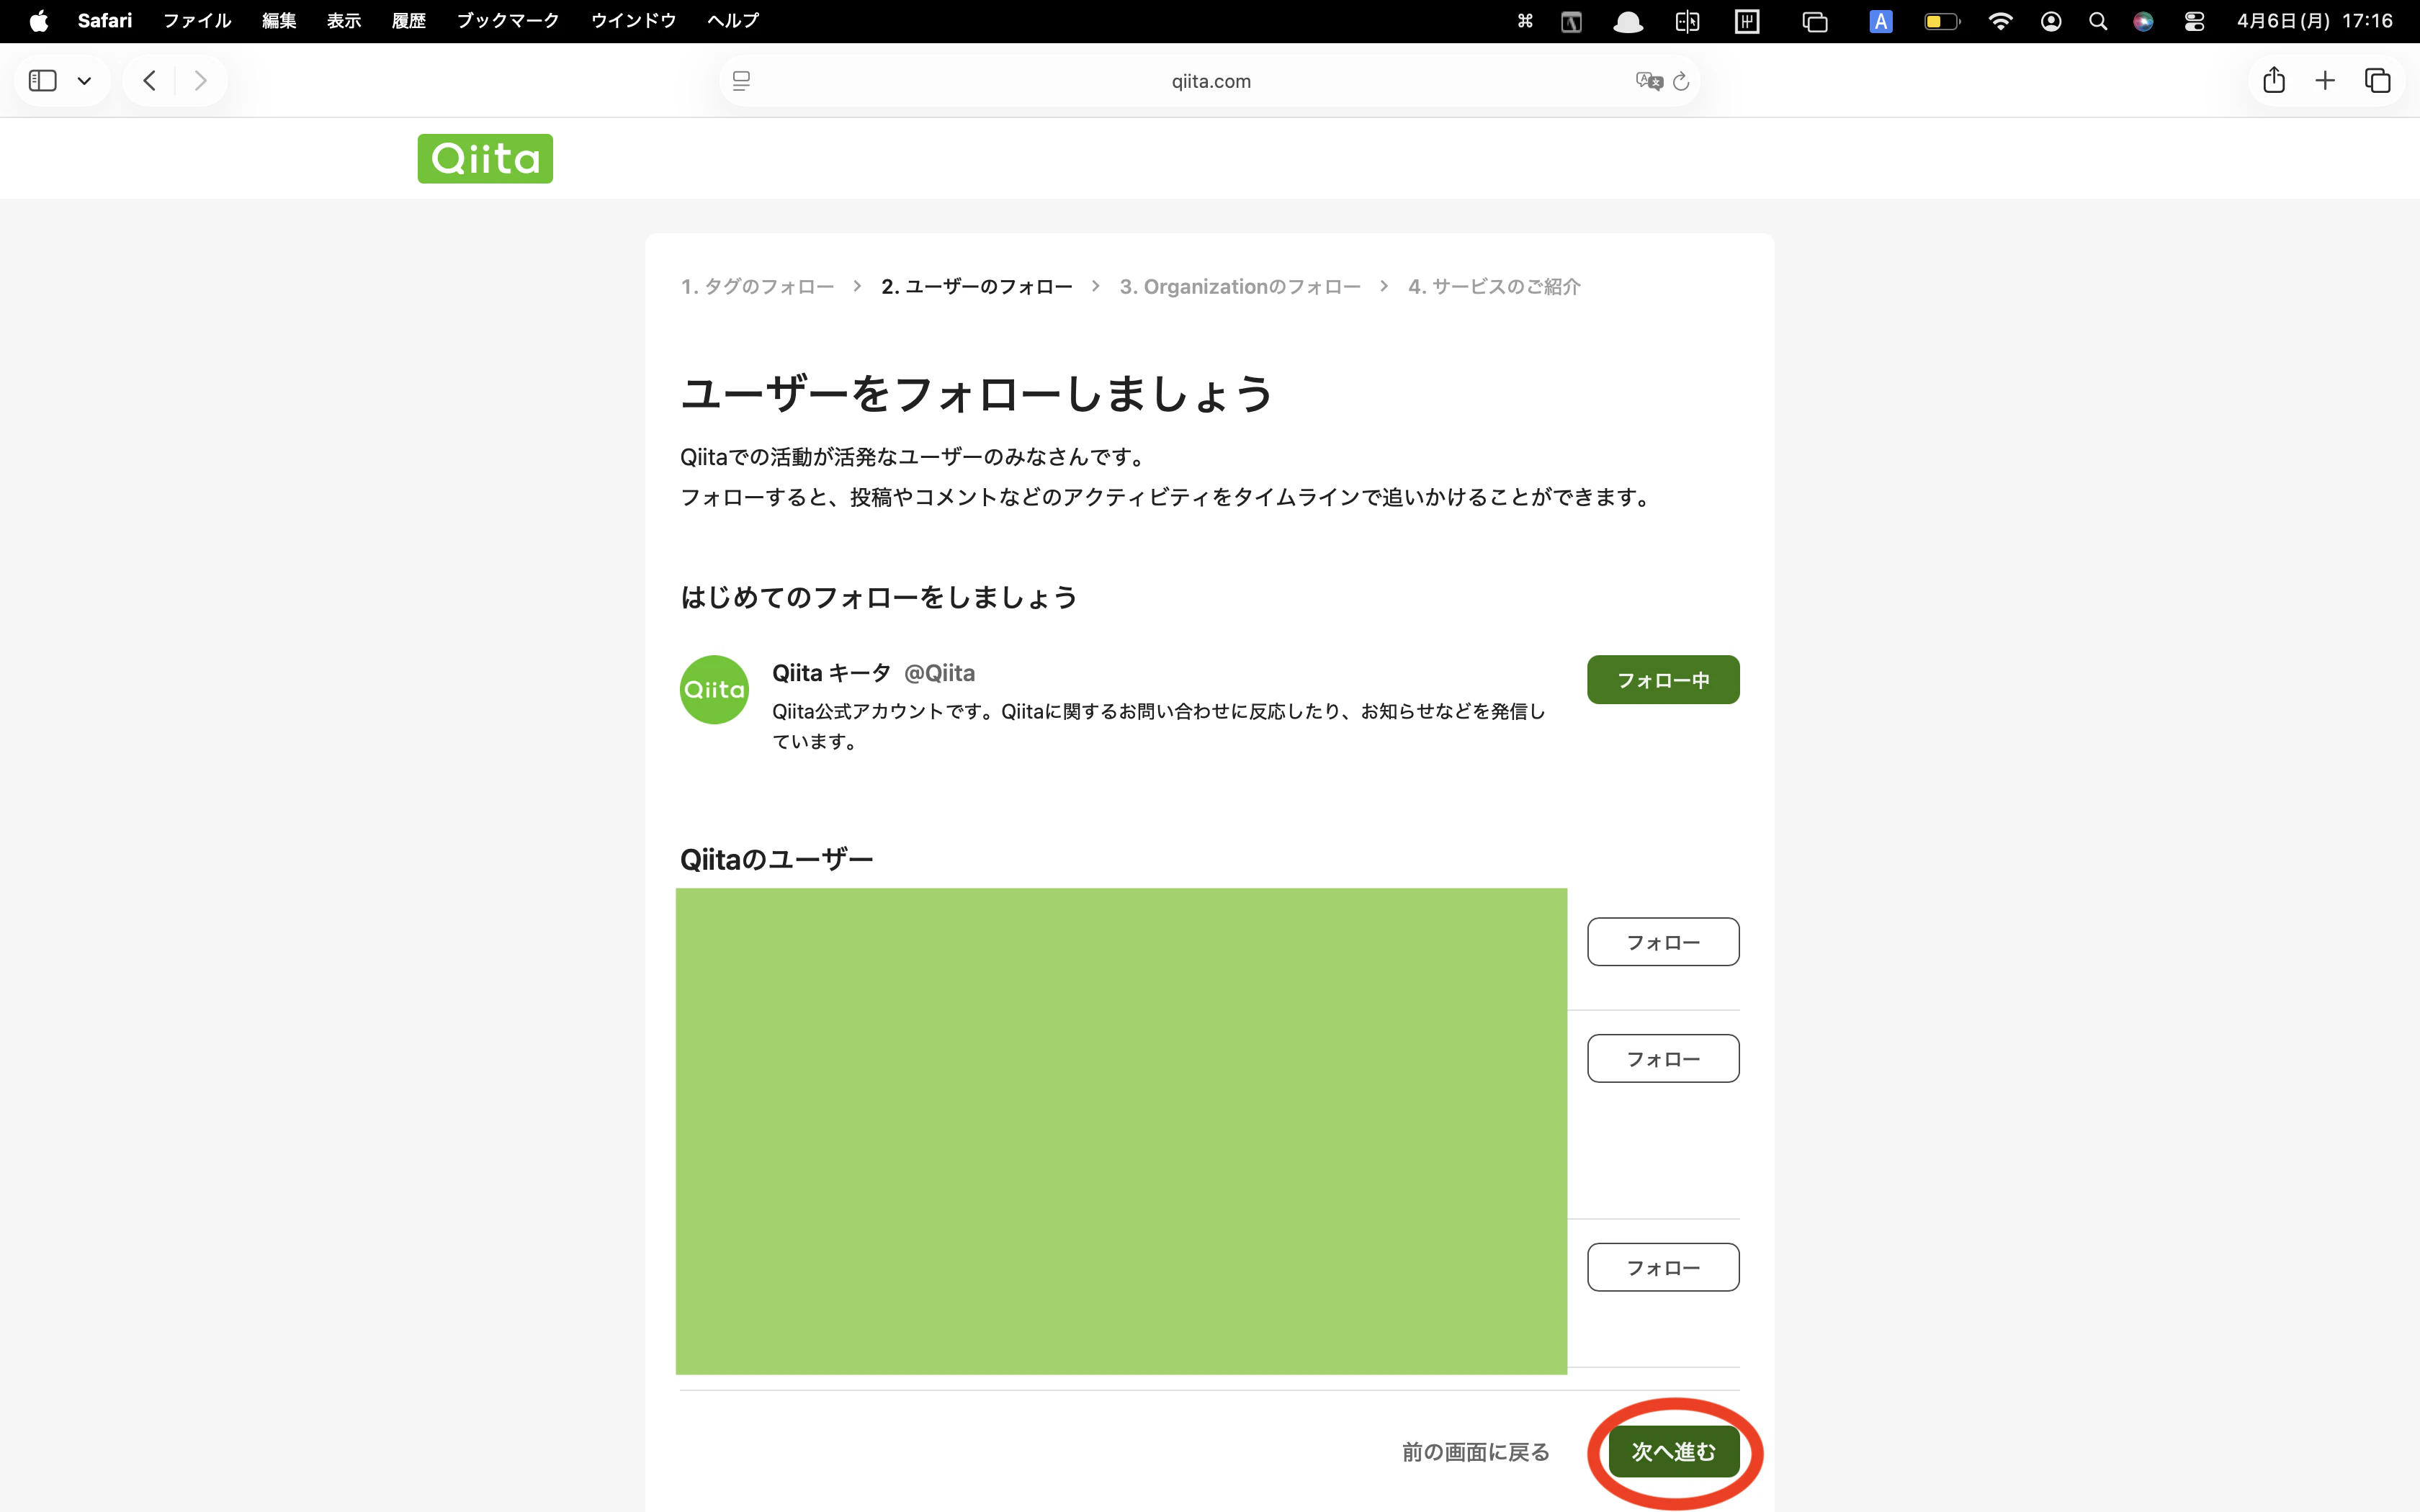Image resolution: width=2420 pixels, height=1512 pixels.
Task: Open a new tab with plus icon
Action: pos(2325,80)
